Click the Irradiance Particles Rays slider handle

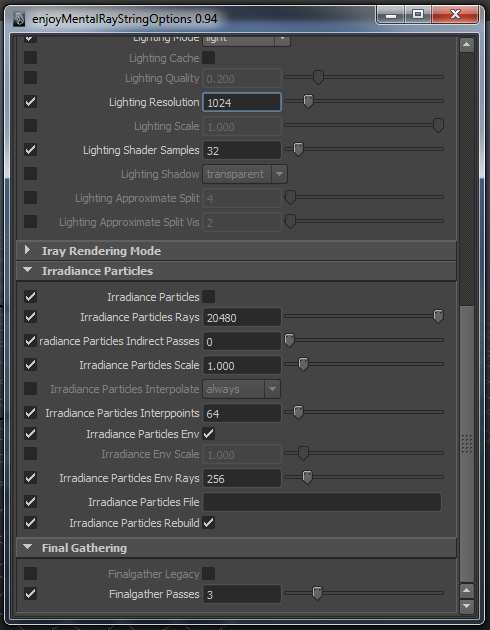point(438,316)
